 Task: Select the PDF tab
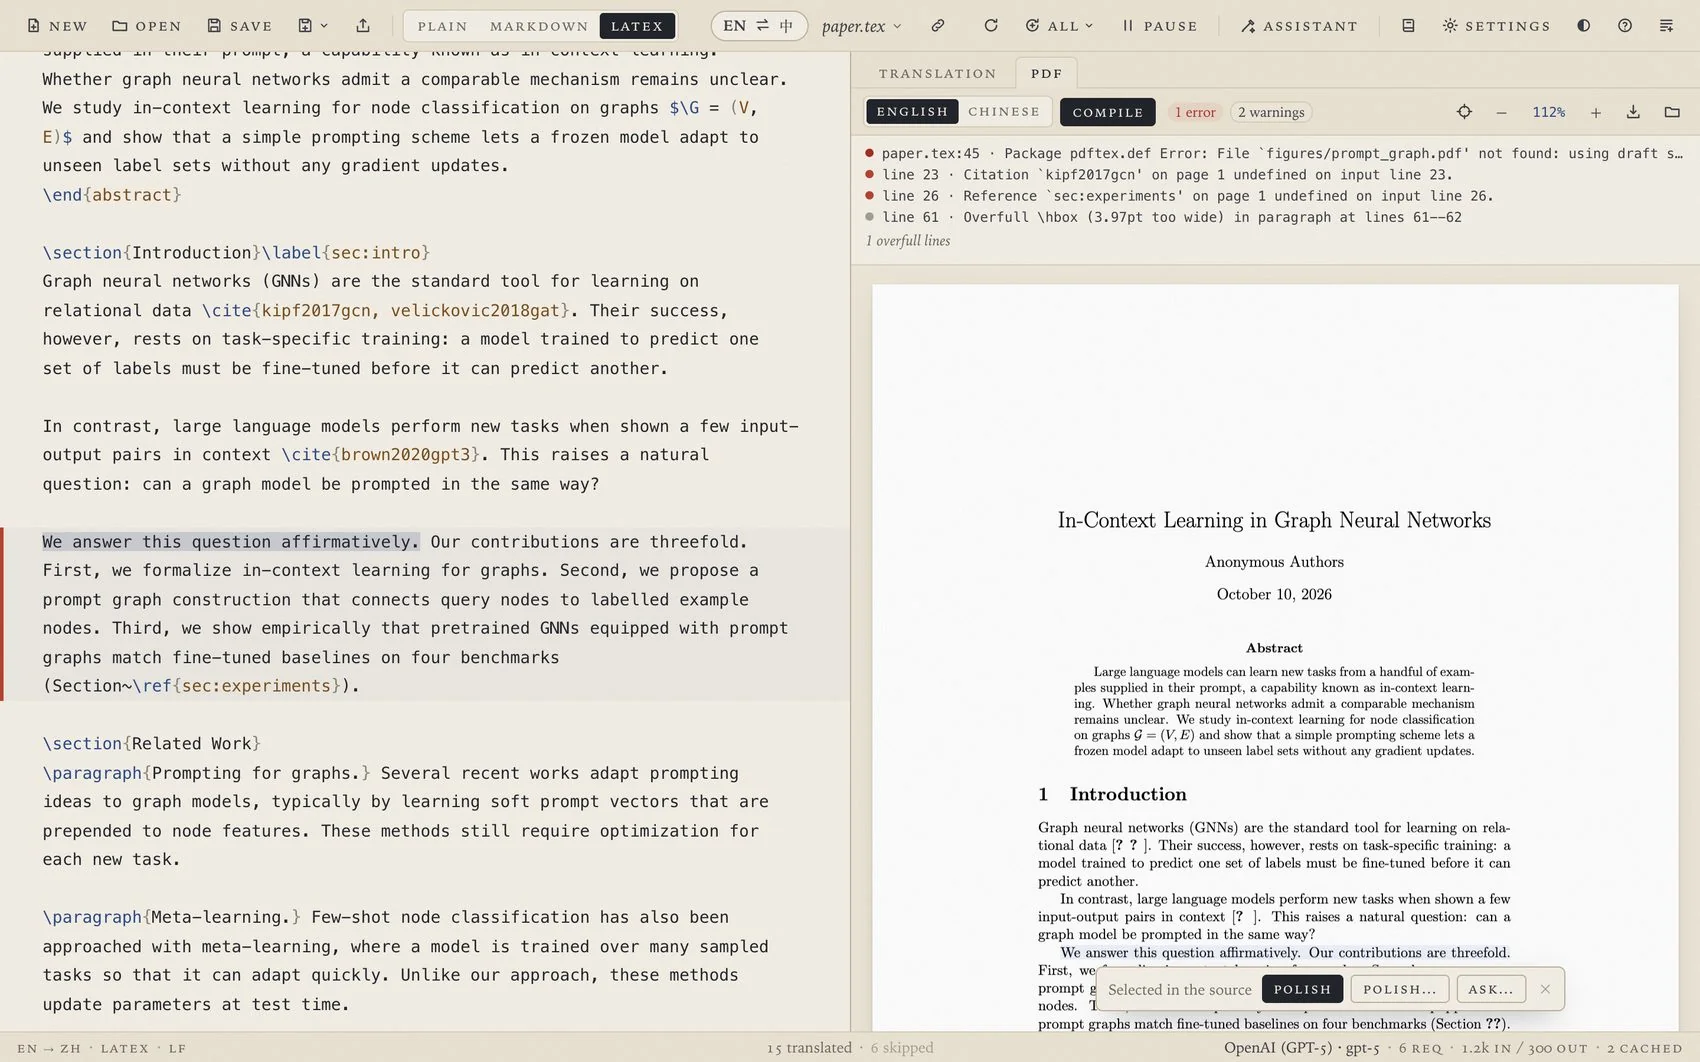[1046, 73]
